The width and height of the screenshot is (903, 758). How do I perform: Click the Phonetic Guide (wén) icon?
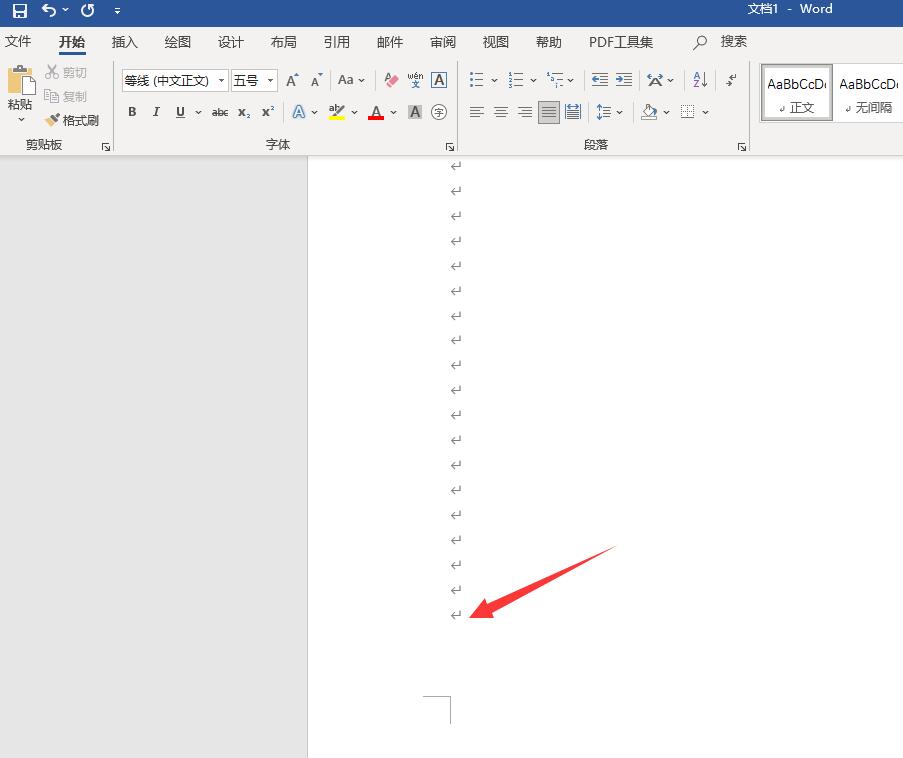pos(415,80)
